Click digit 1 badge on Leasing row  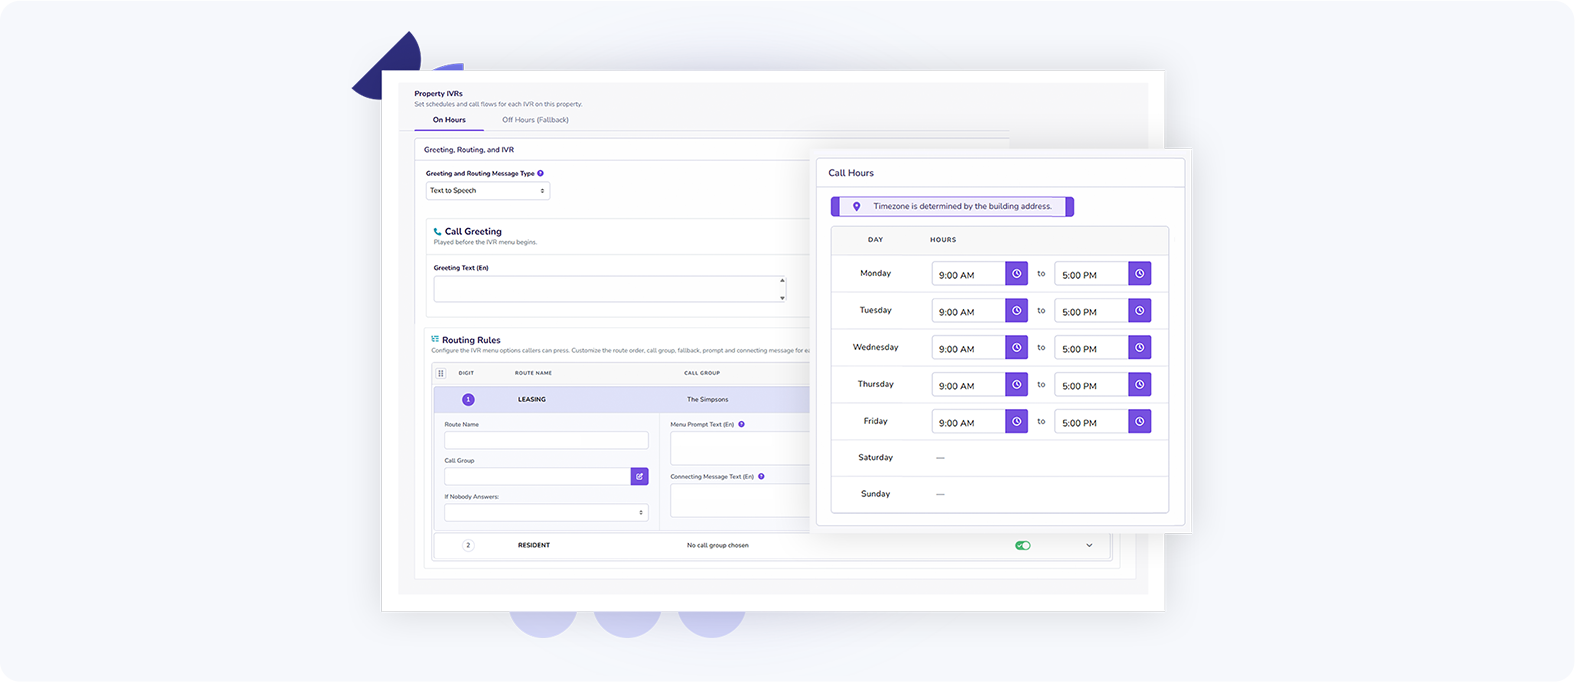[x=468, y=399]
